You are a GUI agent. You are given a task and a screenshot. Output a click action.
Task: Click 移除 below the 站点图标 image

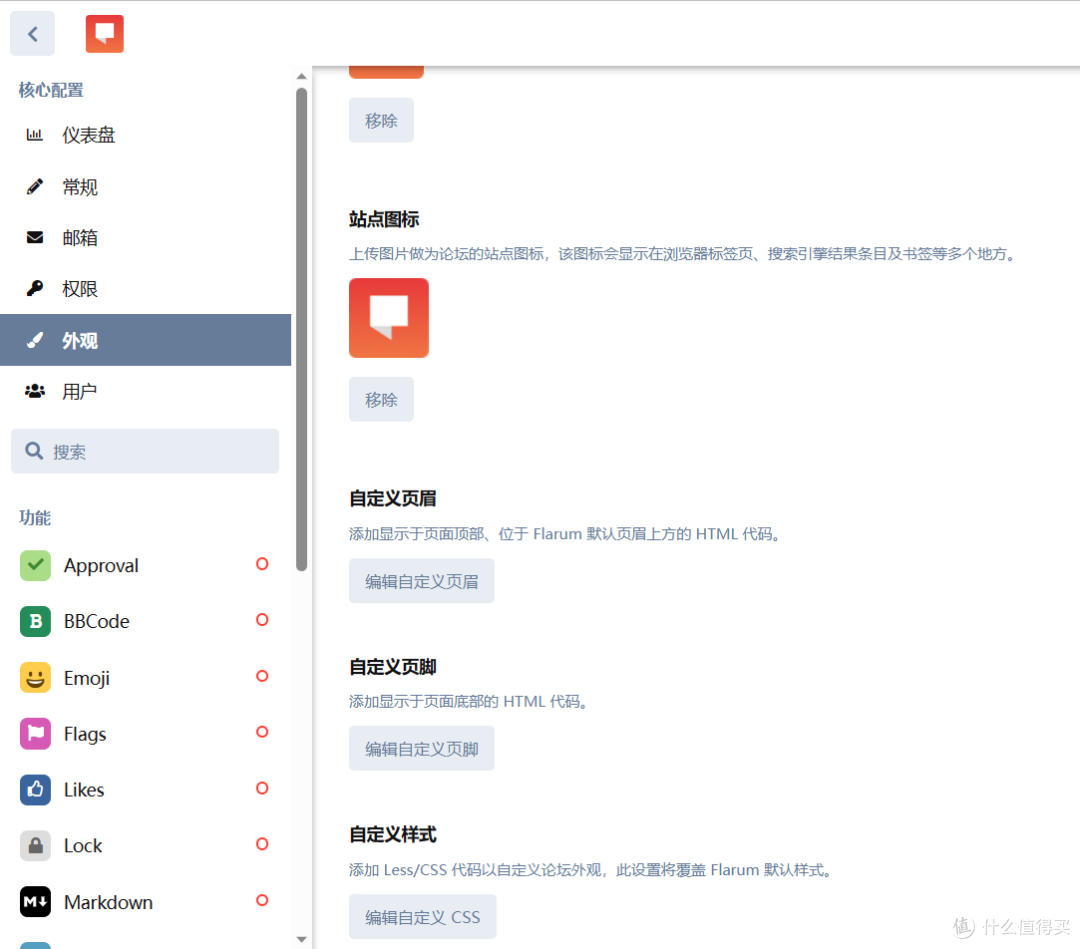(381, 399)
